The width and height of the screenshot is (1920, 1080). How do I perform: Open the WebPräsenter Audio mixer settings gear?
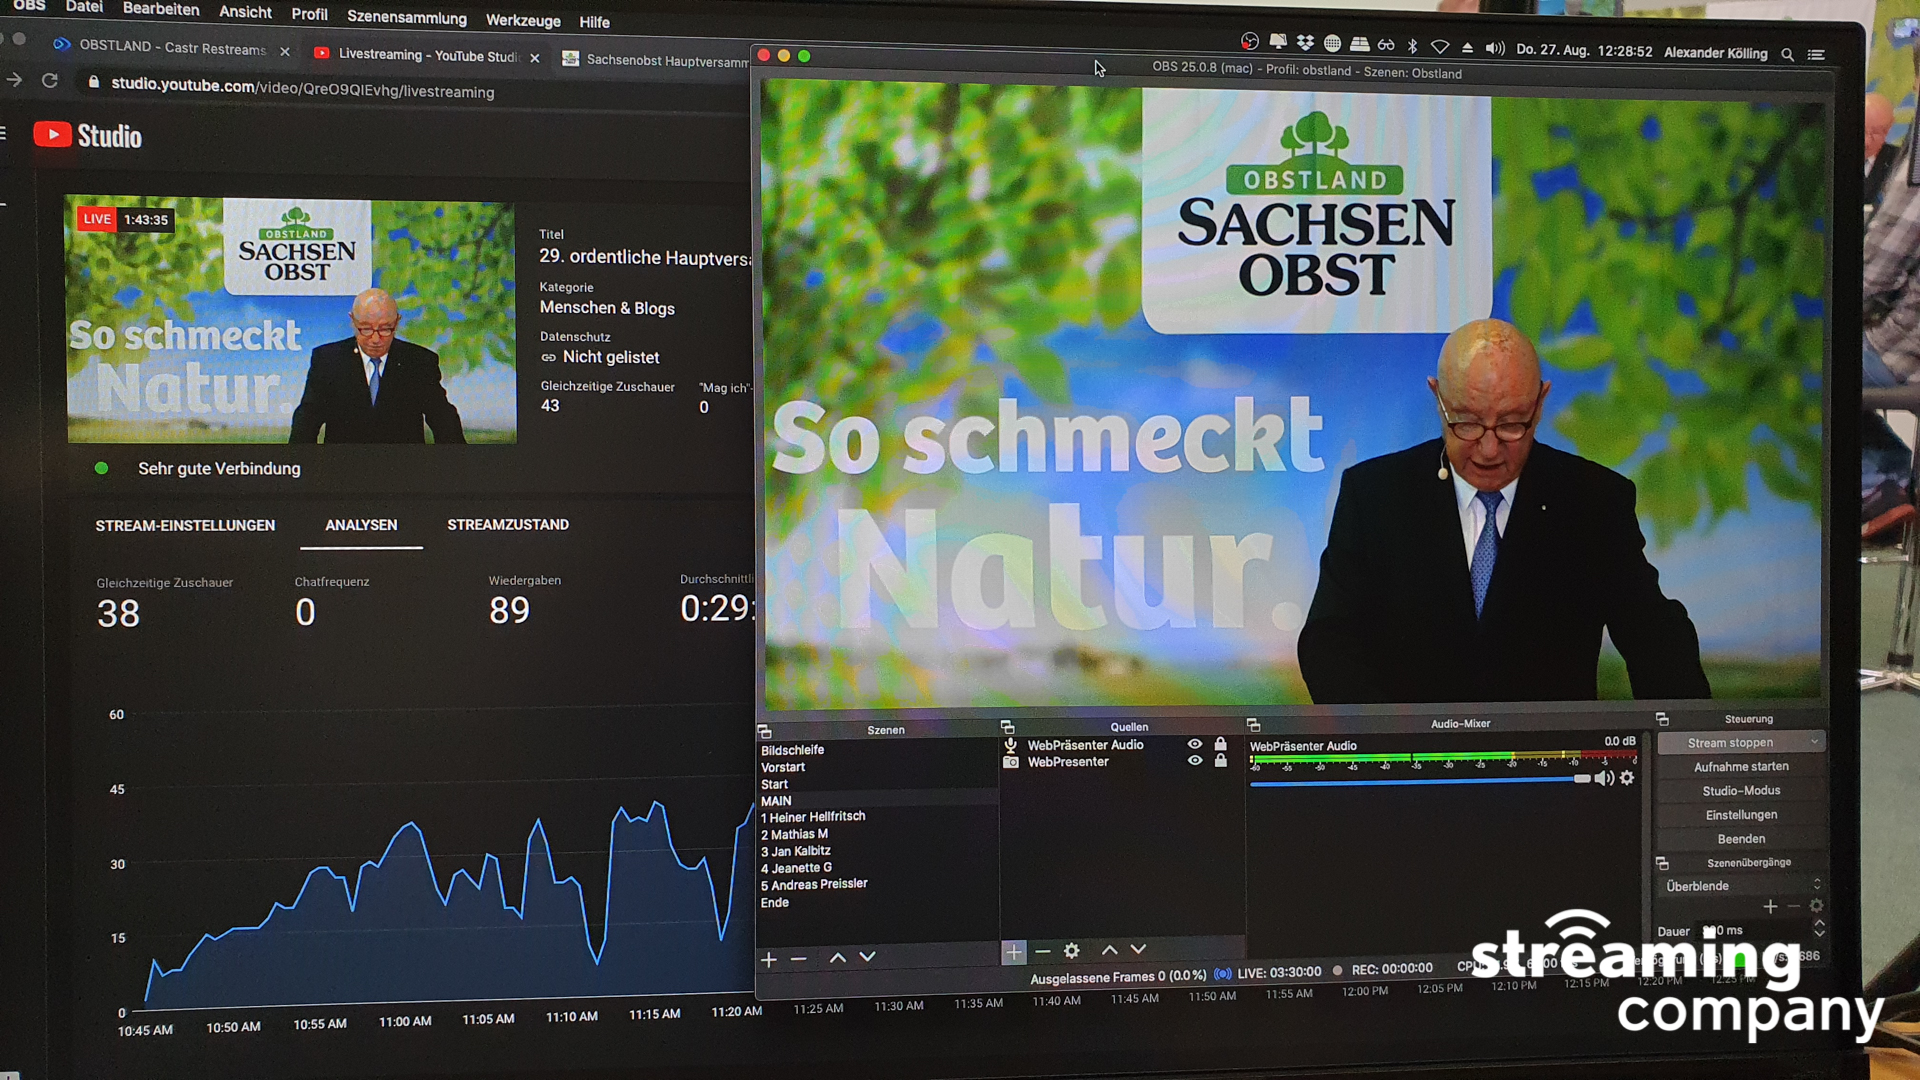pyautogui.click(x=1627, y=778)
